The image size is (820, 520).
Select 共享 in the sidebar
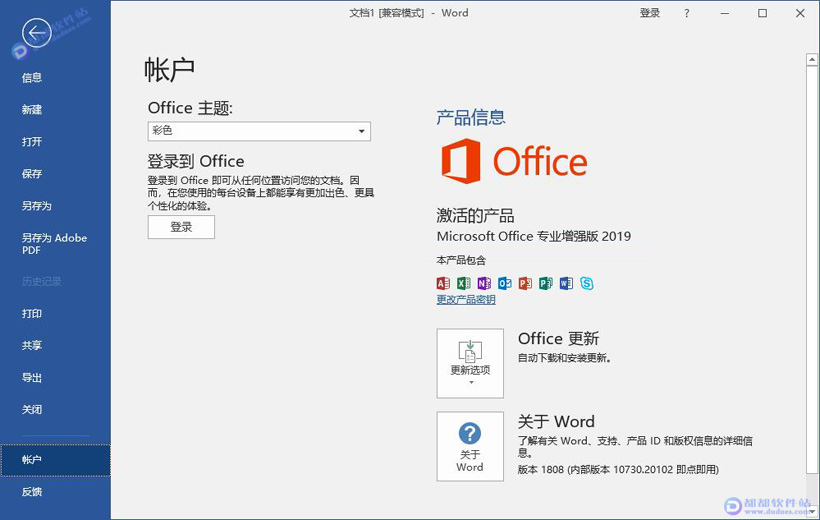[32, 345]
